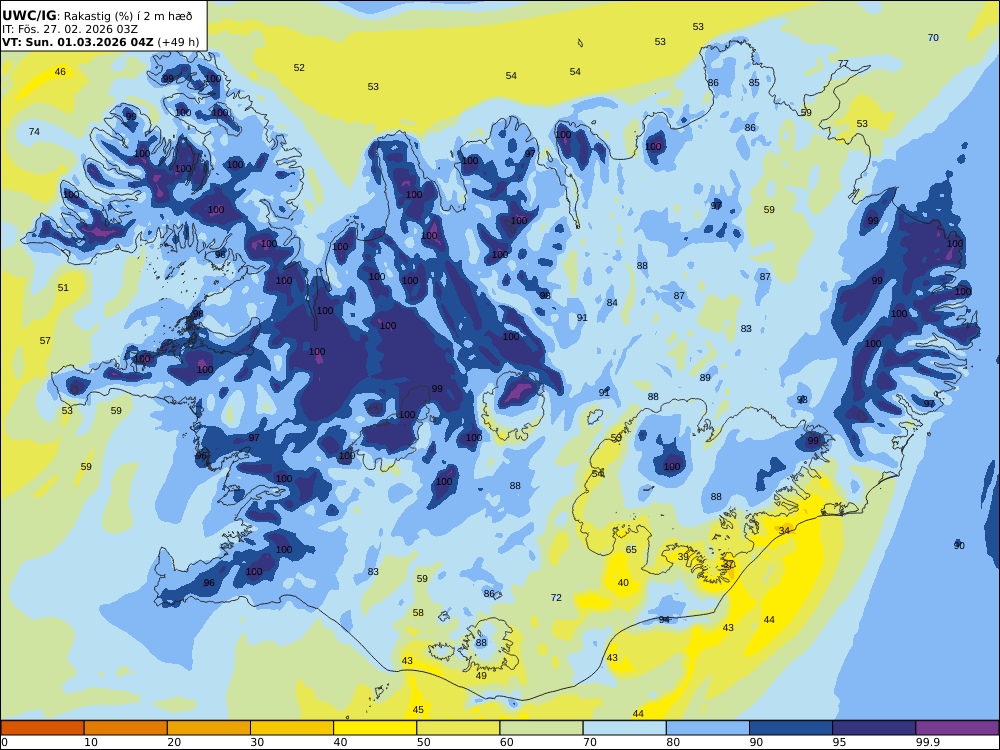Click the legend tick label '80'
The width and height of the screenshot is (1000, 750).
click(673, 742)
